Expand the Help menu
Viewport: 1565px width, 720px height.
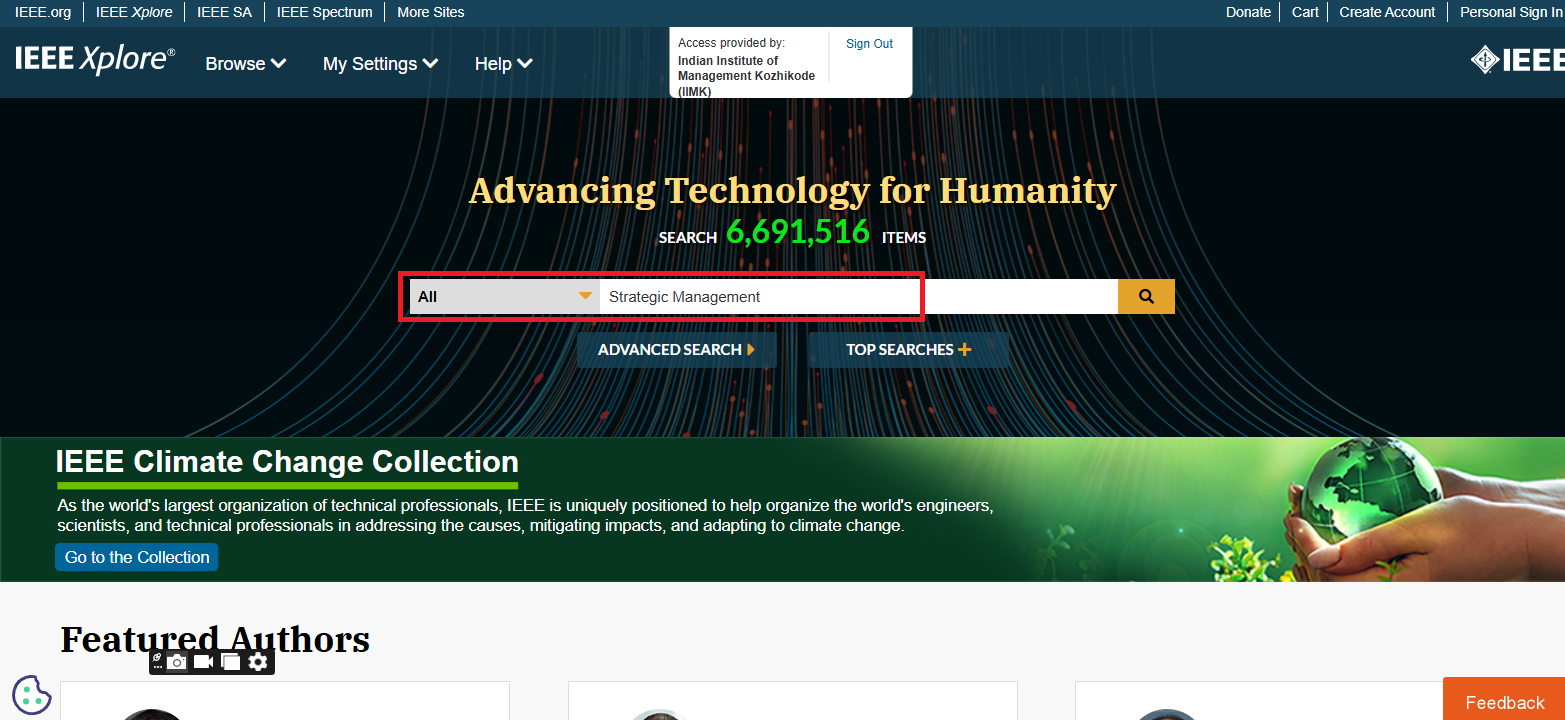point(503,64)
